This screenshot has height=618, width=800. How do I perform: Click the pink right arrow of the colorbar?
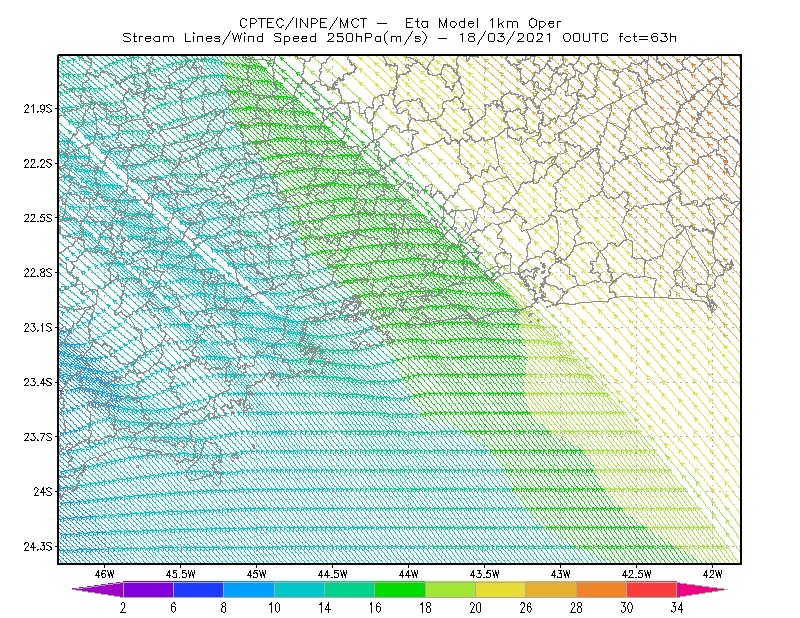(x=702, y=589)
